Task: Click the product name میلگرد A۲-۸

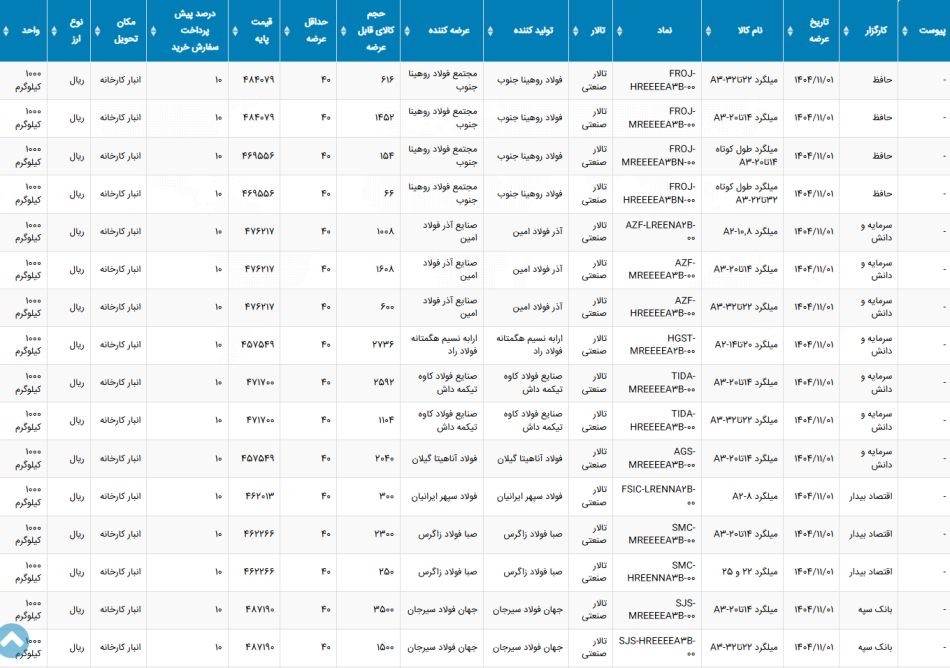Action: pyautogui.click(x=755, y=496)
